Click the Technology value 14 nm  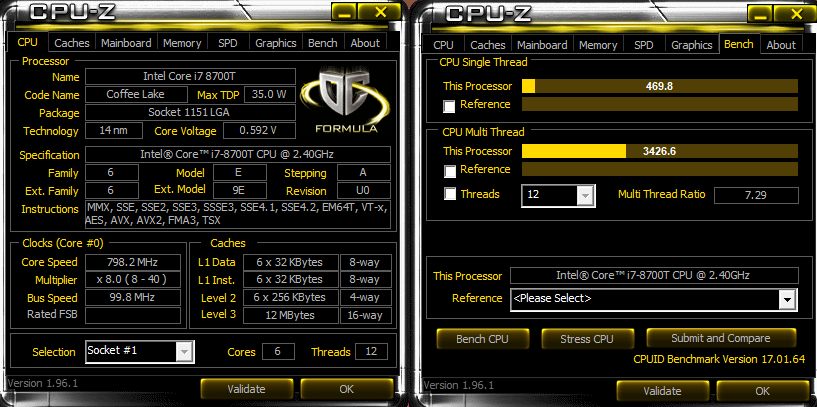pyautogui.click(x=114, y=130)
